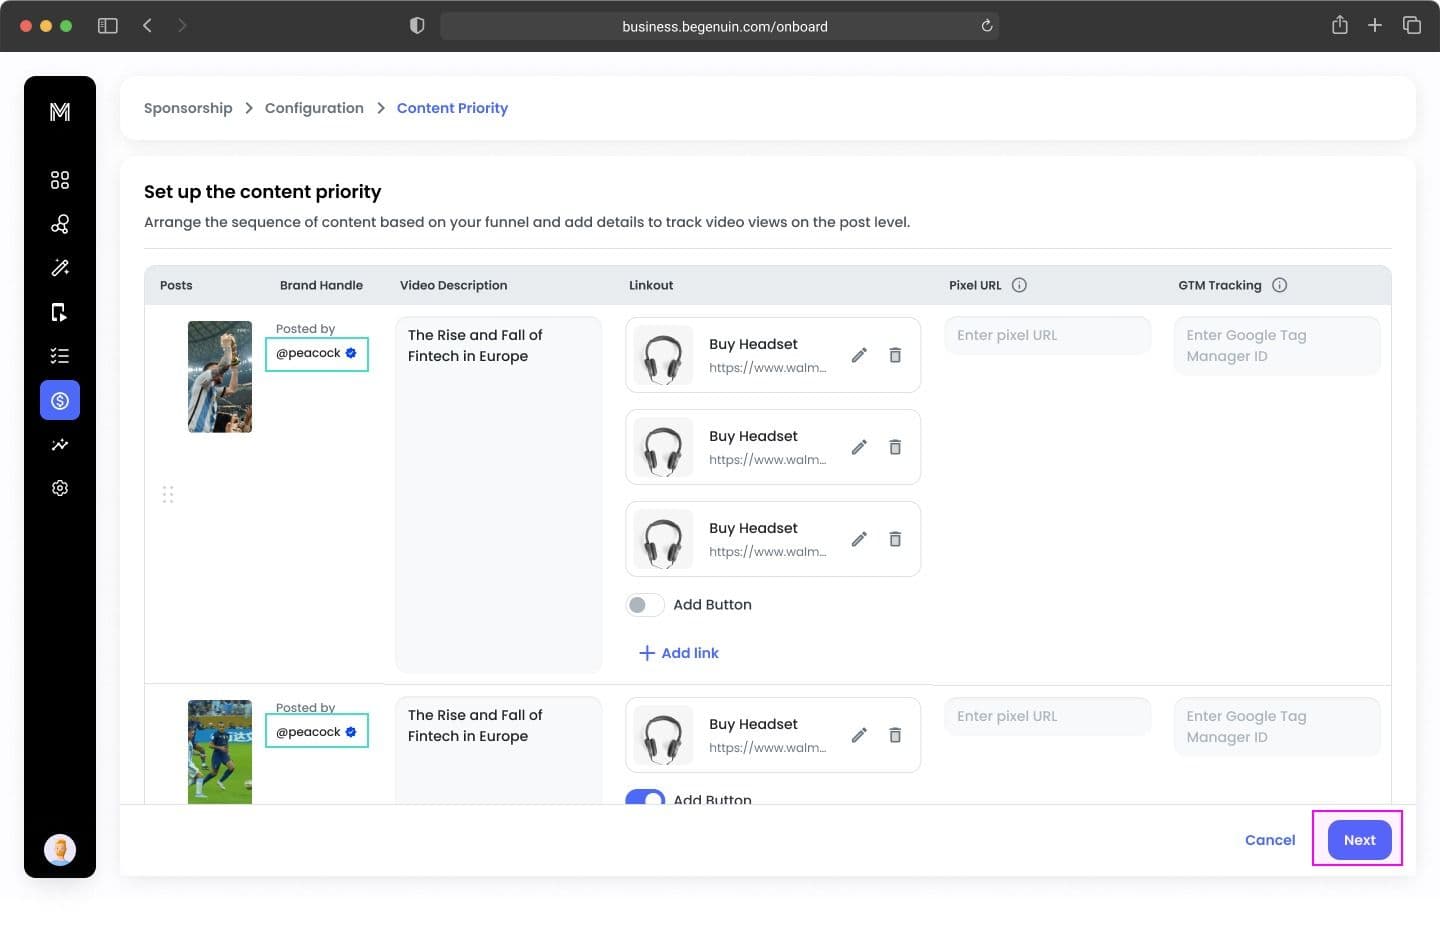
Task: Focus the first post's Google Tag Manager ID field
Action: coord(1277,346)
